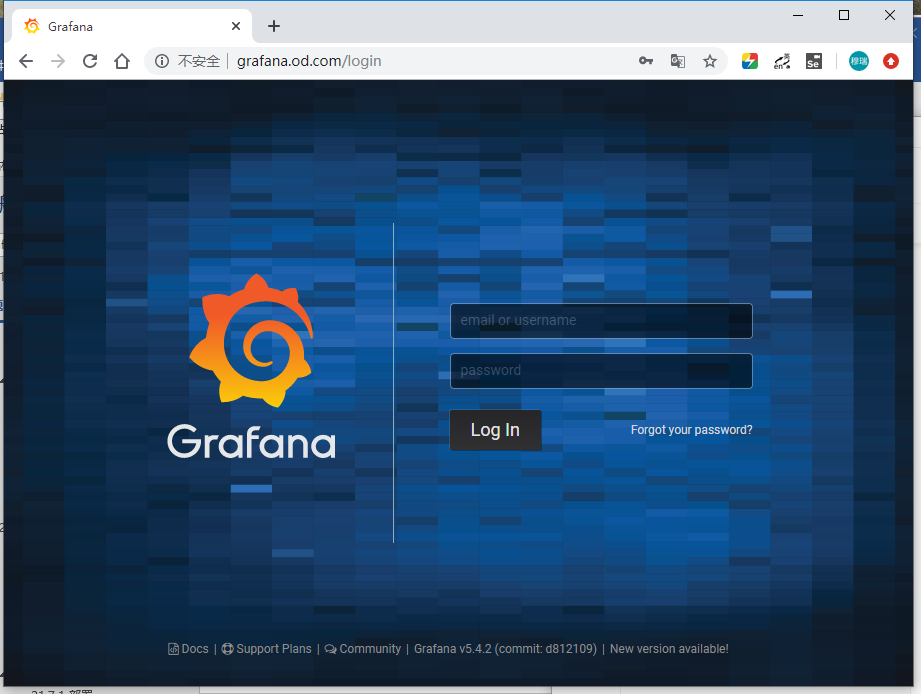Open the en translation extension icon

(x=782, y=61)
